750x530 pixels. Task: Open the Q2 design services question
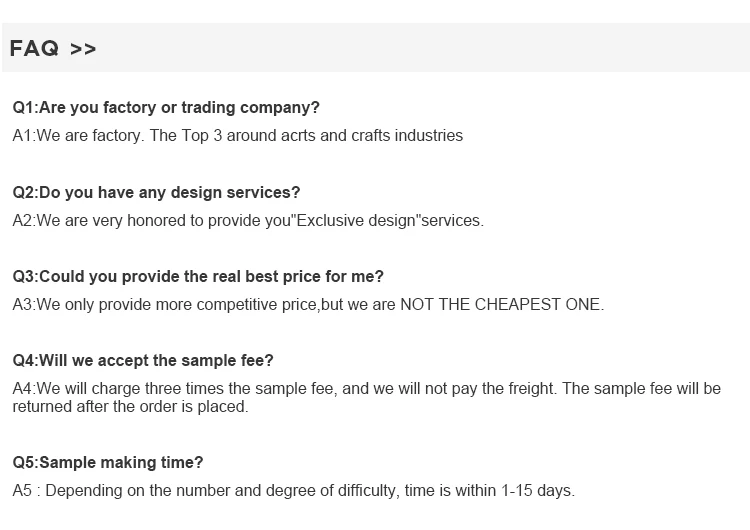tap(156, 192)
